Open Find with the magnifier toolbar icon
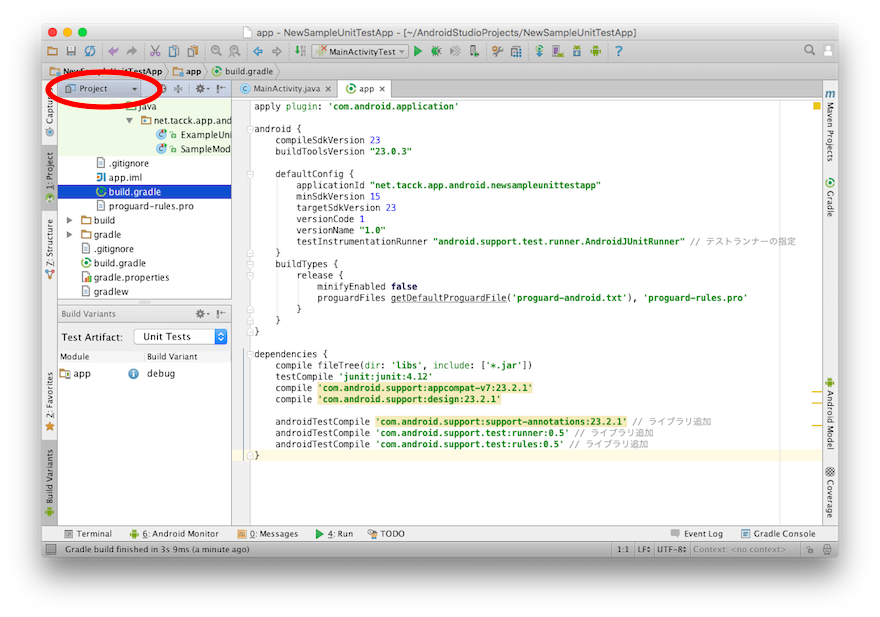Image resolution: width=880 pixels, height=617 pixels. [216, 51]
